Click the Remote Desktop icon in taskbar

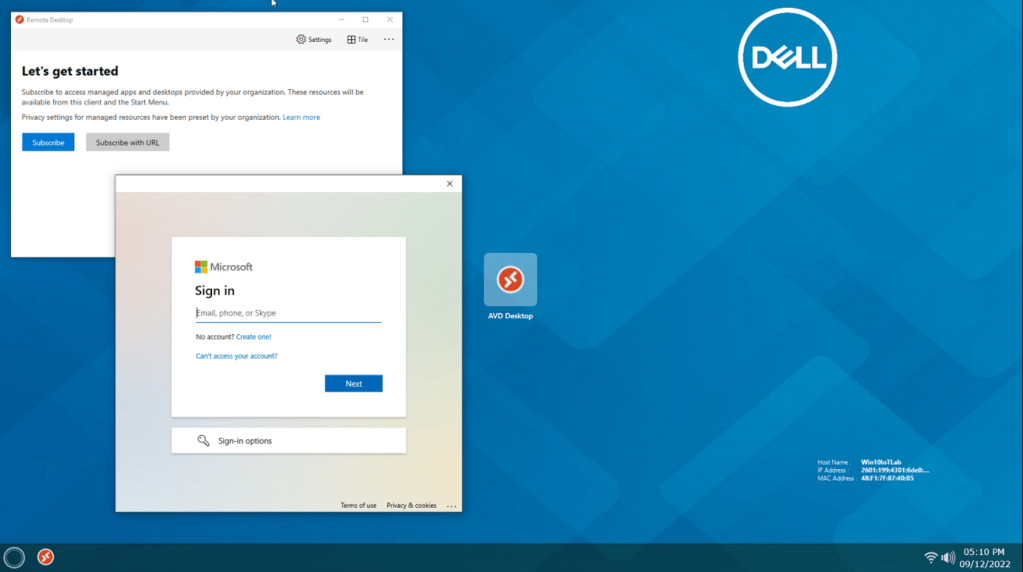pyautogui.click(x=45, y=557)
